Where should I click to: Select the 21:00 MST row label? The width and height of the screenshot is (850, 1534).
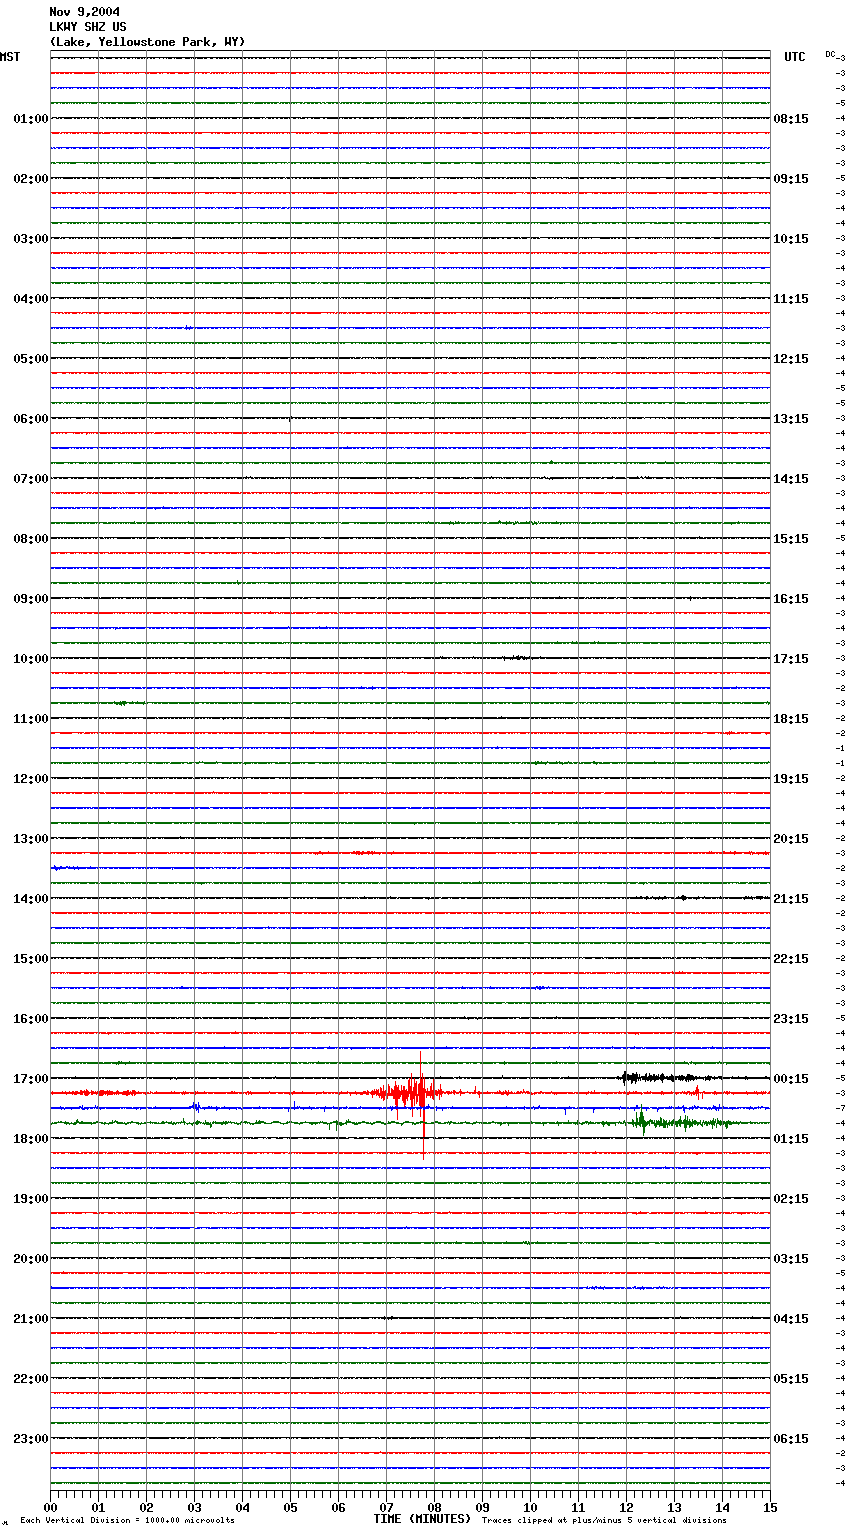click(30, 1319)
